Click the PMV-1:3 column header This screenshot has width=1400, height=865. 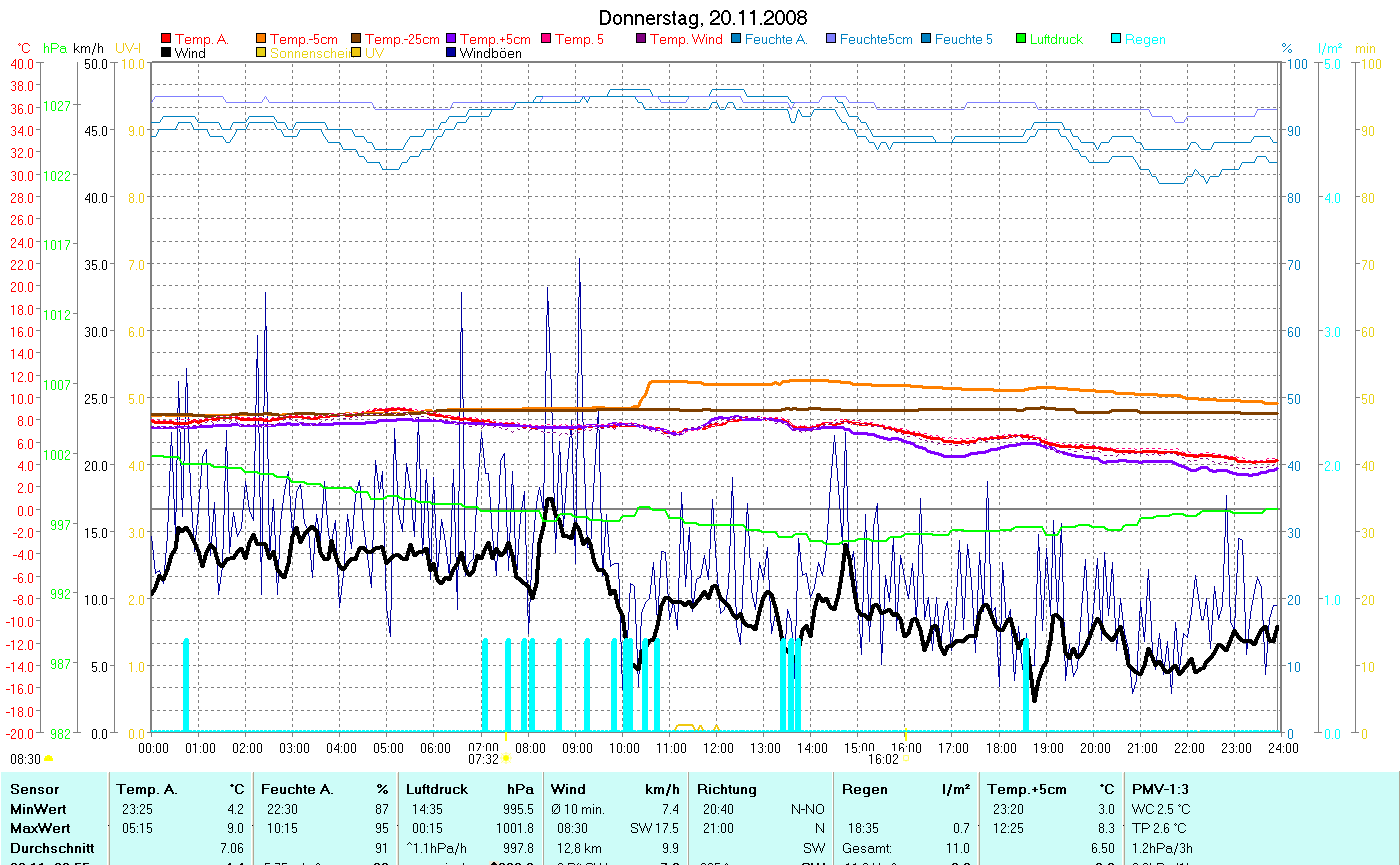(x=1160, y=789)
